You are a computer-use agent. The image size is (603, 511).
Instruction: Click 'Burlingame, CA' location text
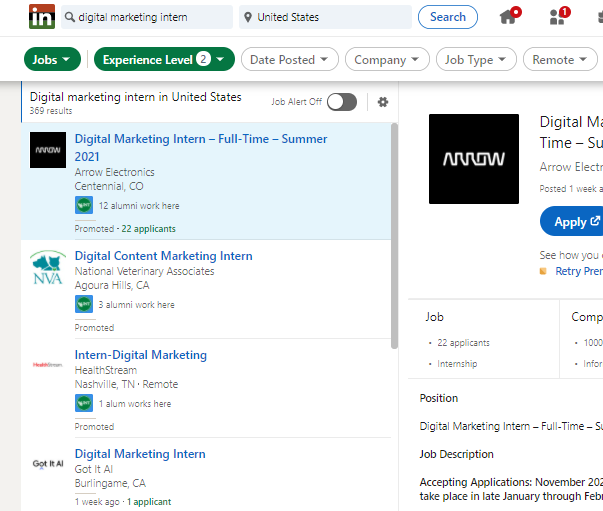(x=110, y=483)
